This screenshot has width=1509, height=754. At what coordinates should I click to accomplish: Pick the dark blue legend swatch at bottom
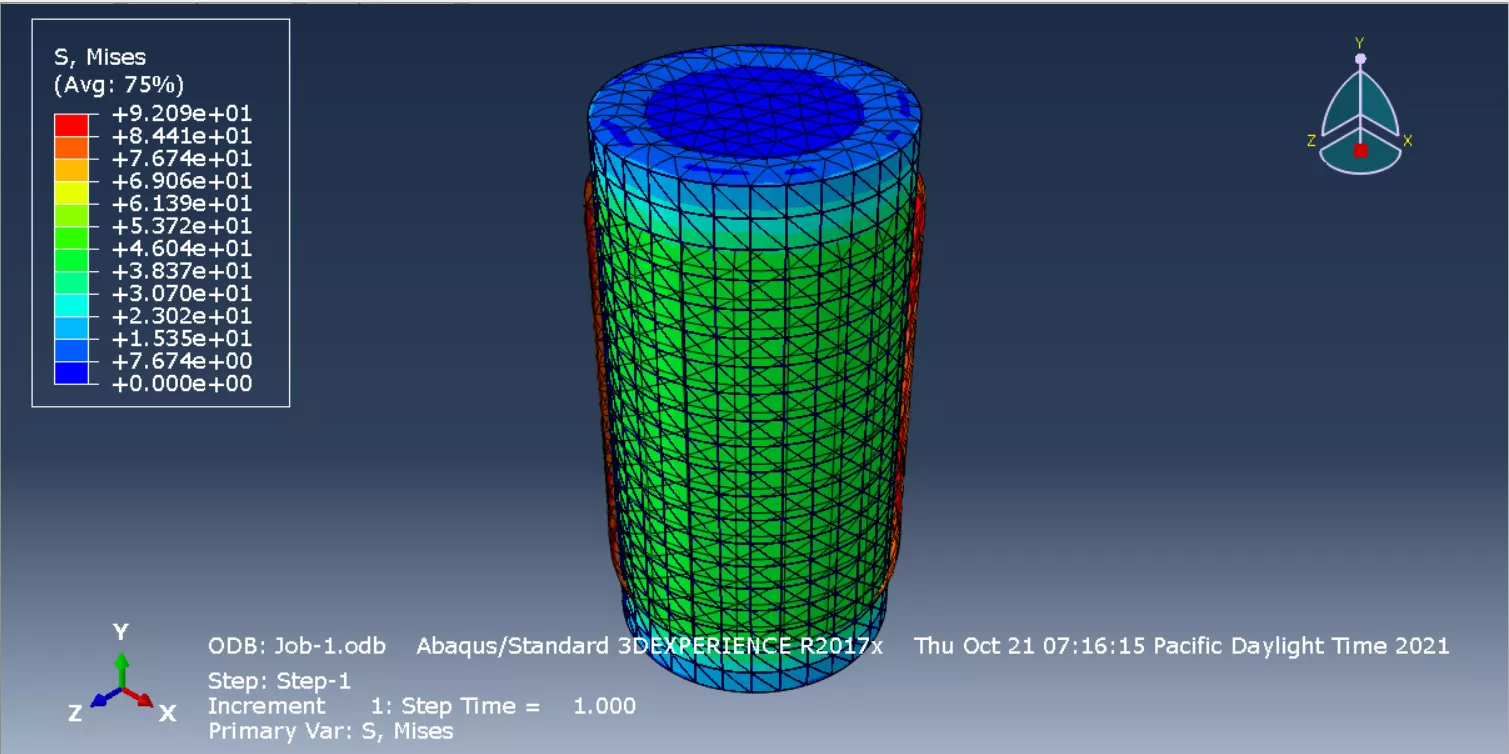pos(71,373)
